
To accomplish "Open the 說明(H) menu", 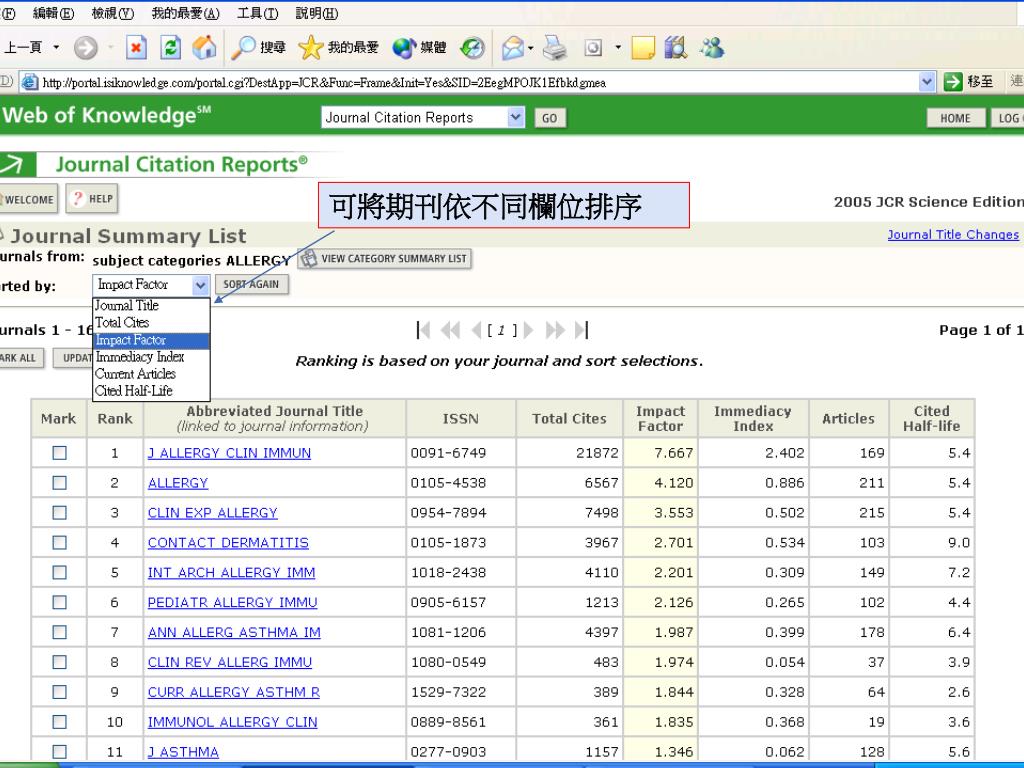I will 317,13.
